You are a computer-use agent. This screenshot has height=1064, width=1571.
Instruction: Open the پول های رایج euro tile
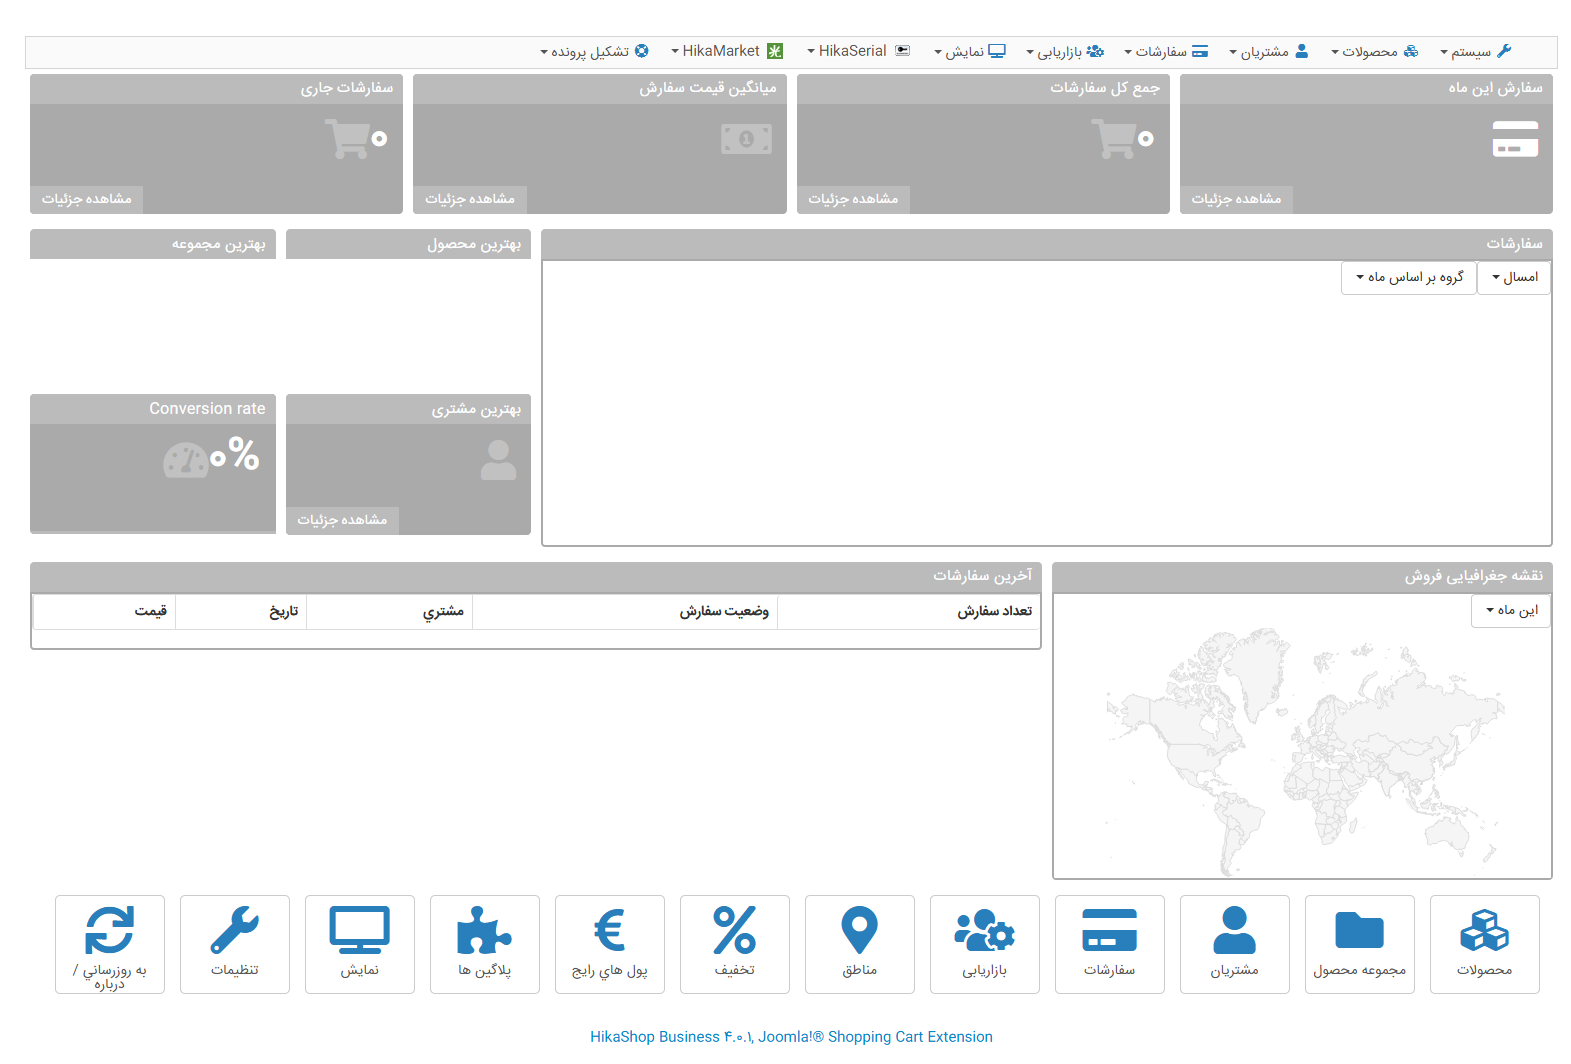[x=609, y=943]
